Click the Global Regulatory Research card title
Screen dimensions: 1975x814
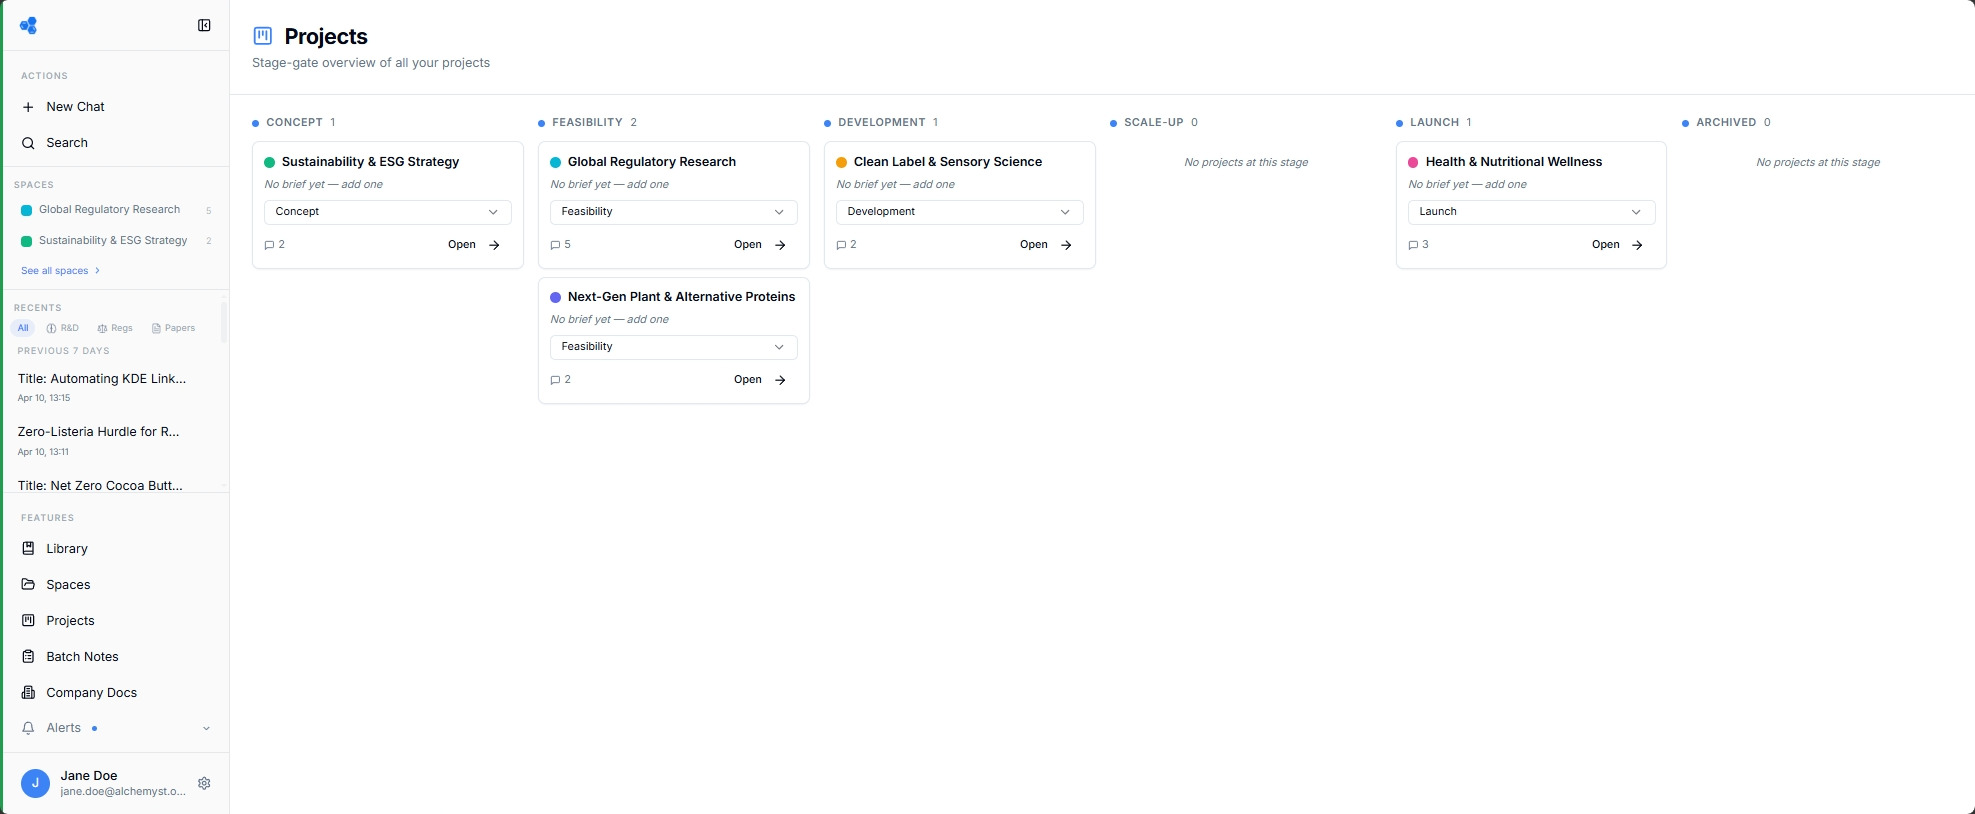click(x=652, y=162)
